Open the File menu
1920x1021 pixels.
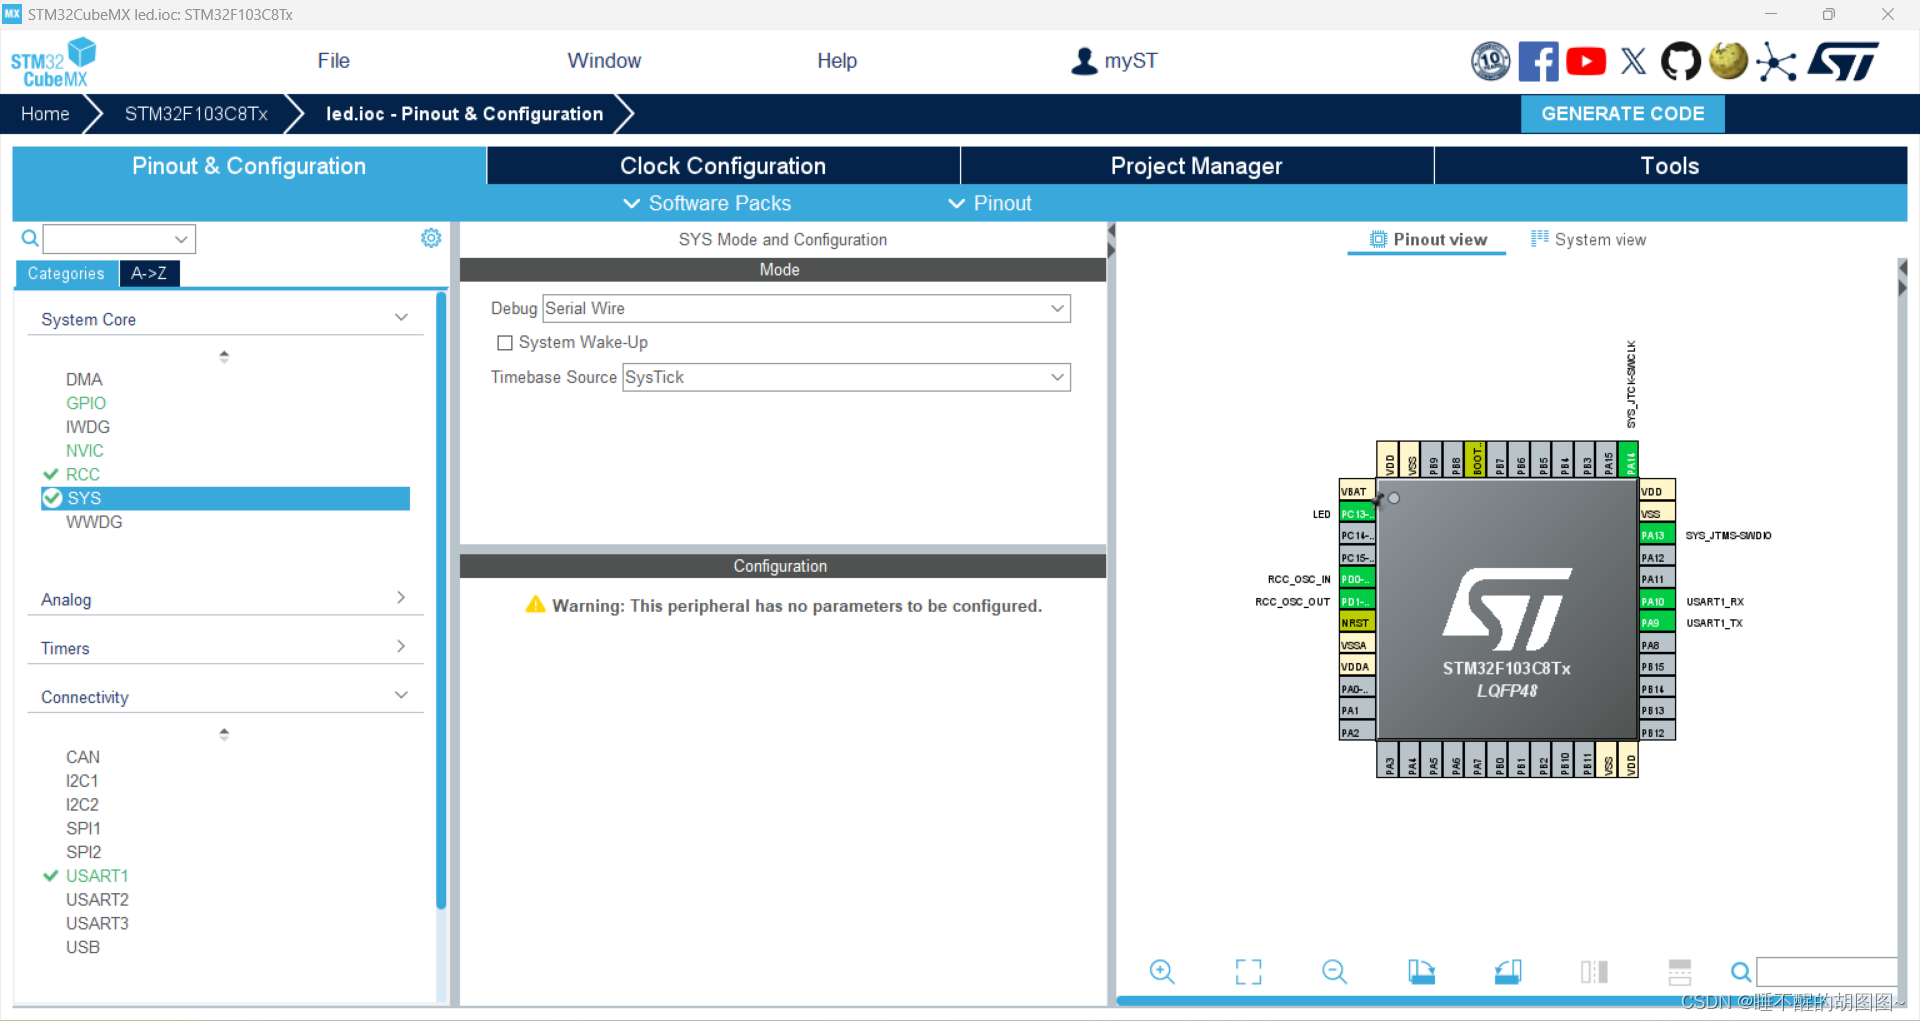click(333, 61)
